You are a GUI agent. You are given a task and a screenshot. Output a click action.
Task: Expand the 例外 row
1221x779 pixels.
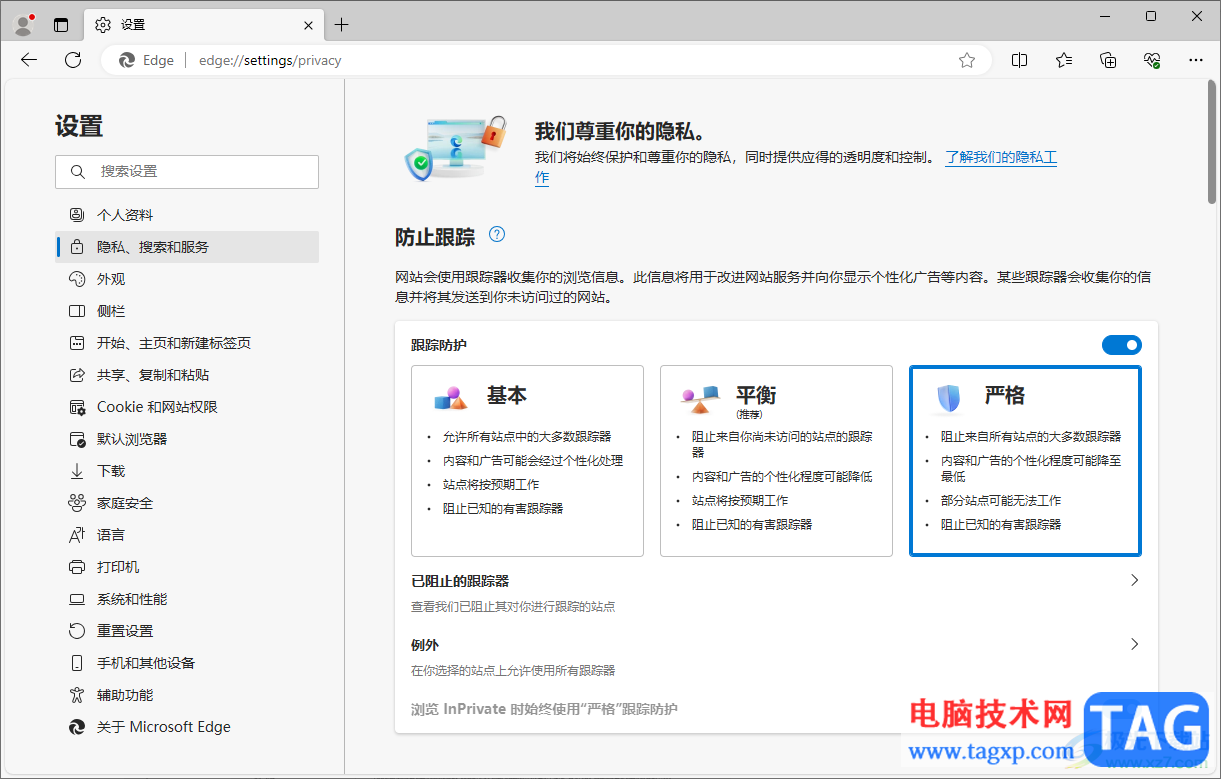(x=776, y=657)
